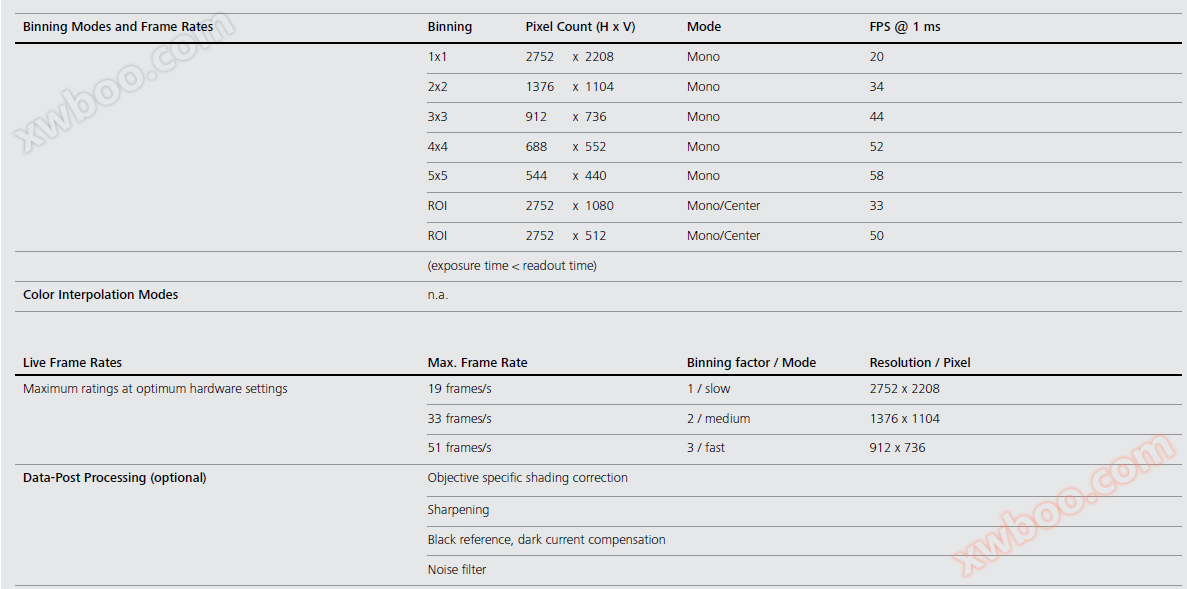Viewport: 1187px width, 589px height.
Task: Click the Noise filter entry
Action: [x=457, y=570]
